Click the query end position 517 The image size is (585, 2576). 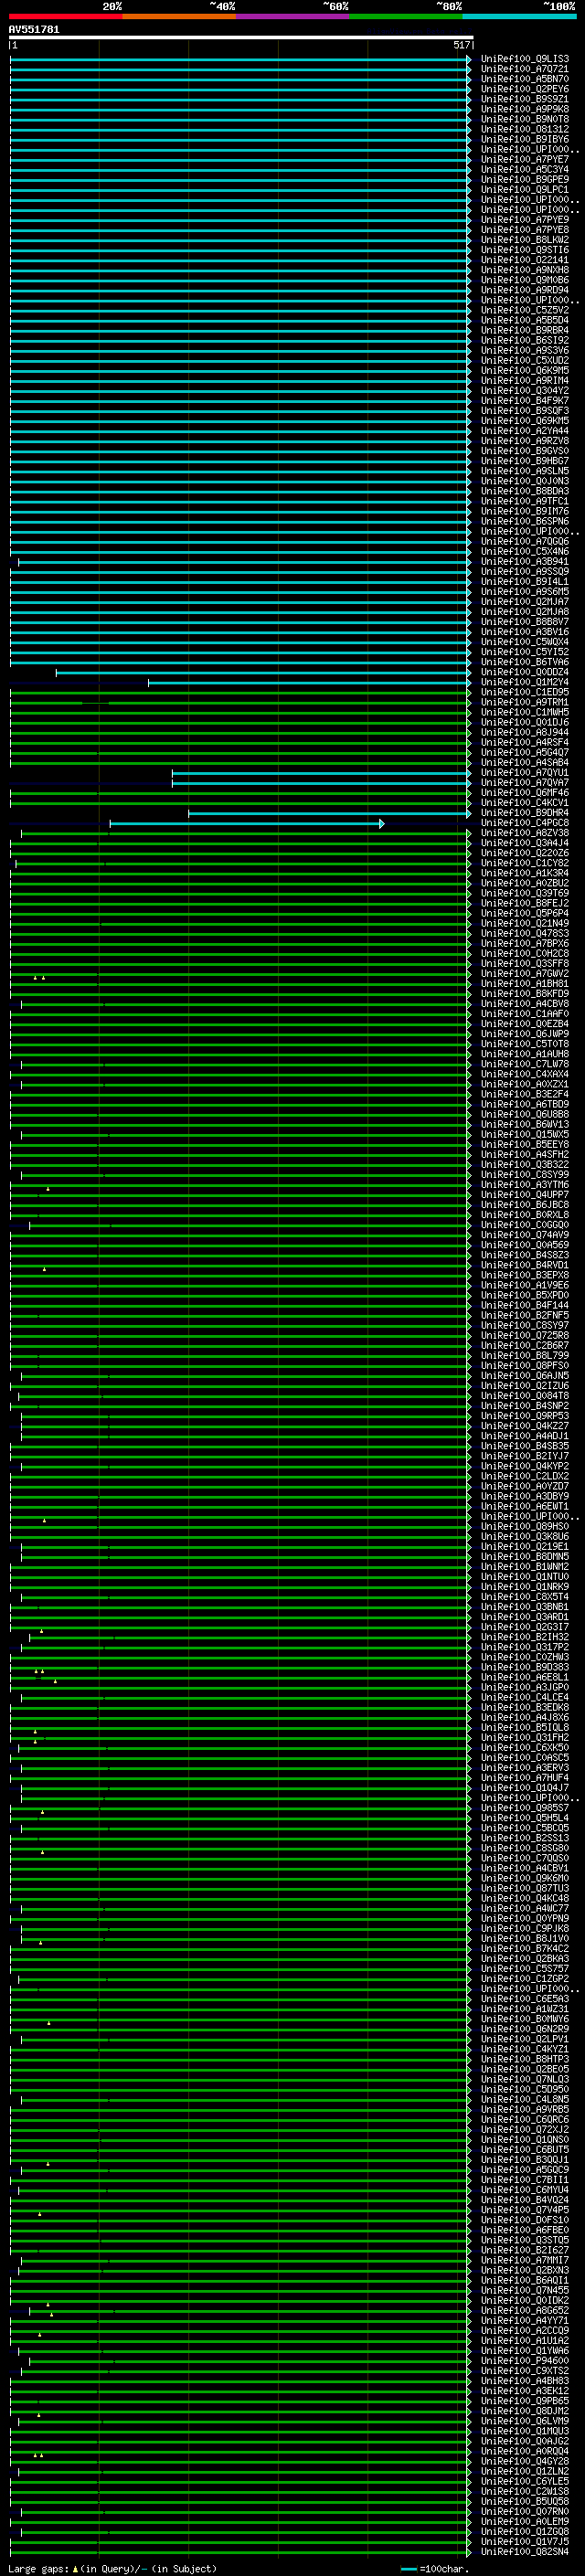point(461,45)
